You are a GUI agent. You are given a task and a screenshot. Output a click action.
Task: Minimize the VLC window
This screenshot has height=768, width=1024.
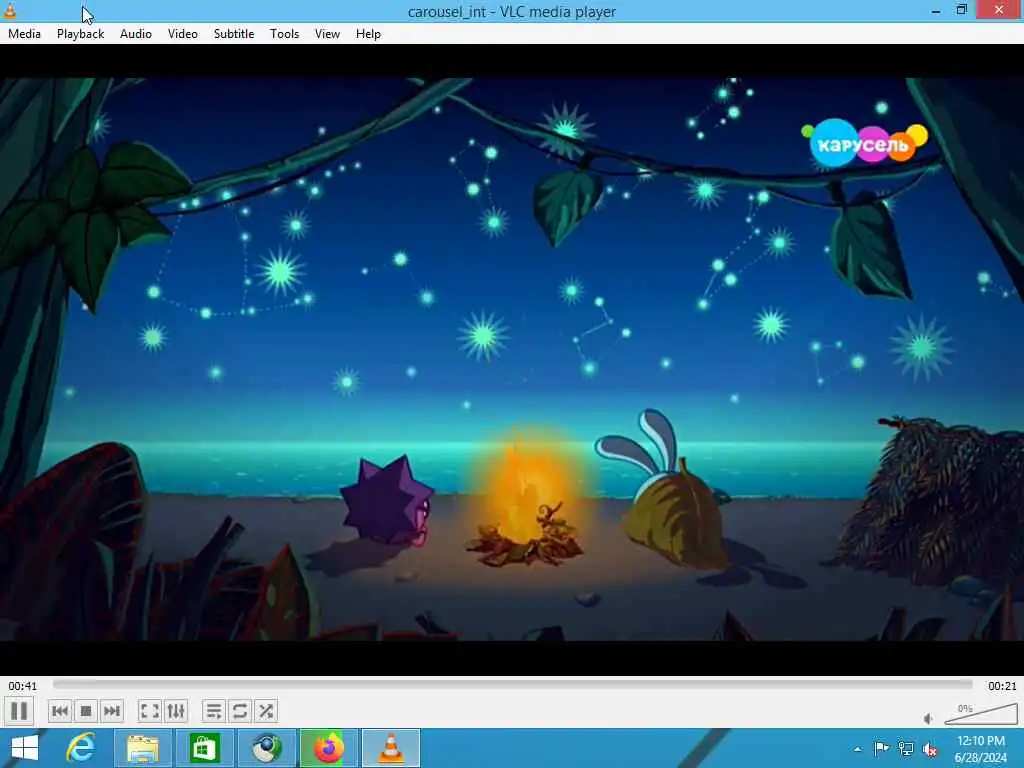pos(936,10)
